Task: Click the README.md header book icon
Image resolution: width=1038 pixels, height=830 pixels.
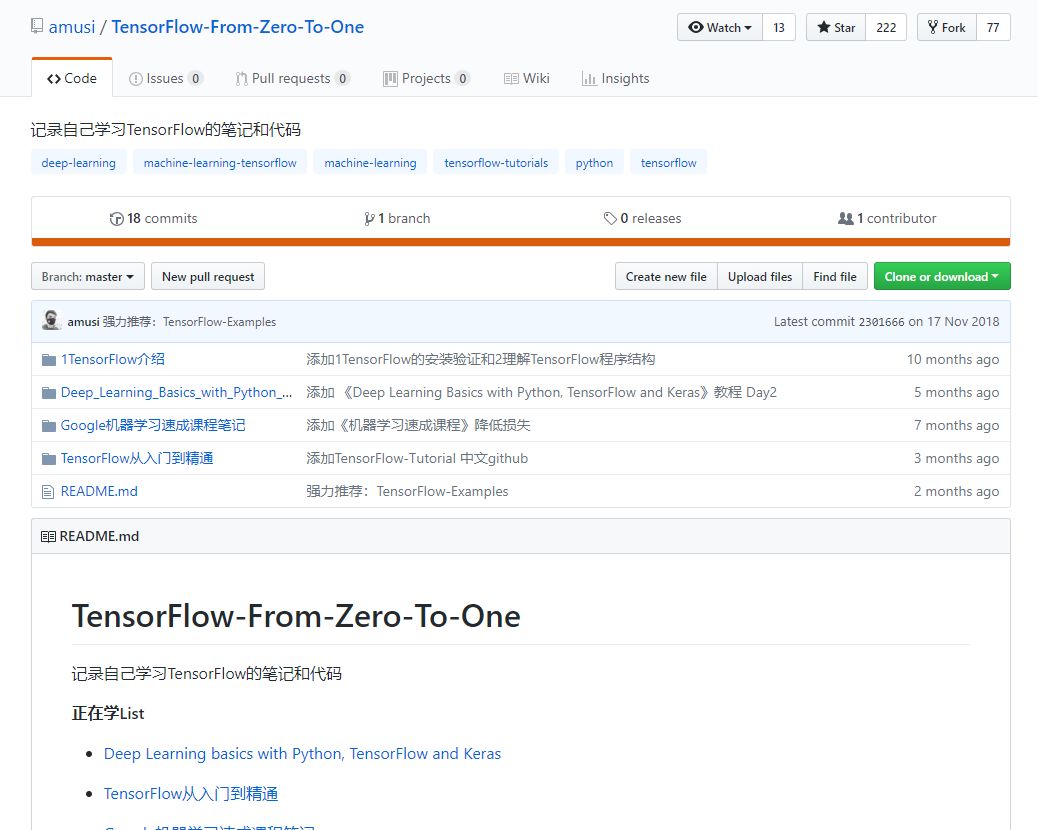Action: 48,537
